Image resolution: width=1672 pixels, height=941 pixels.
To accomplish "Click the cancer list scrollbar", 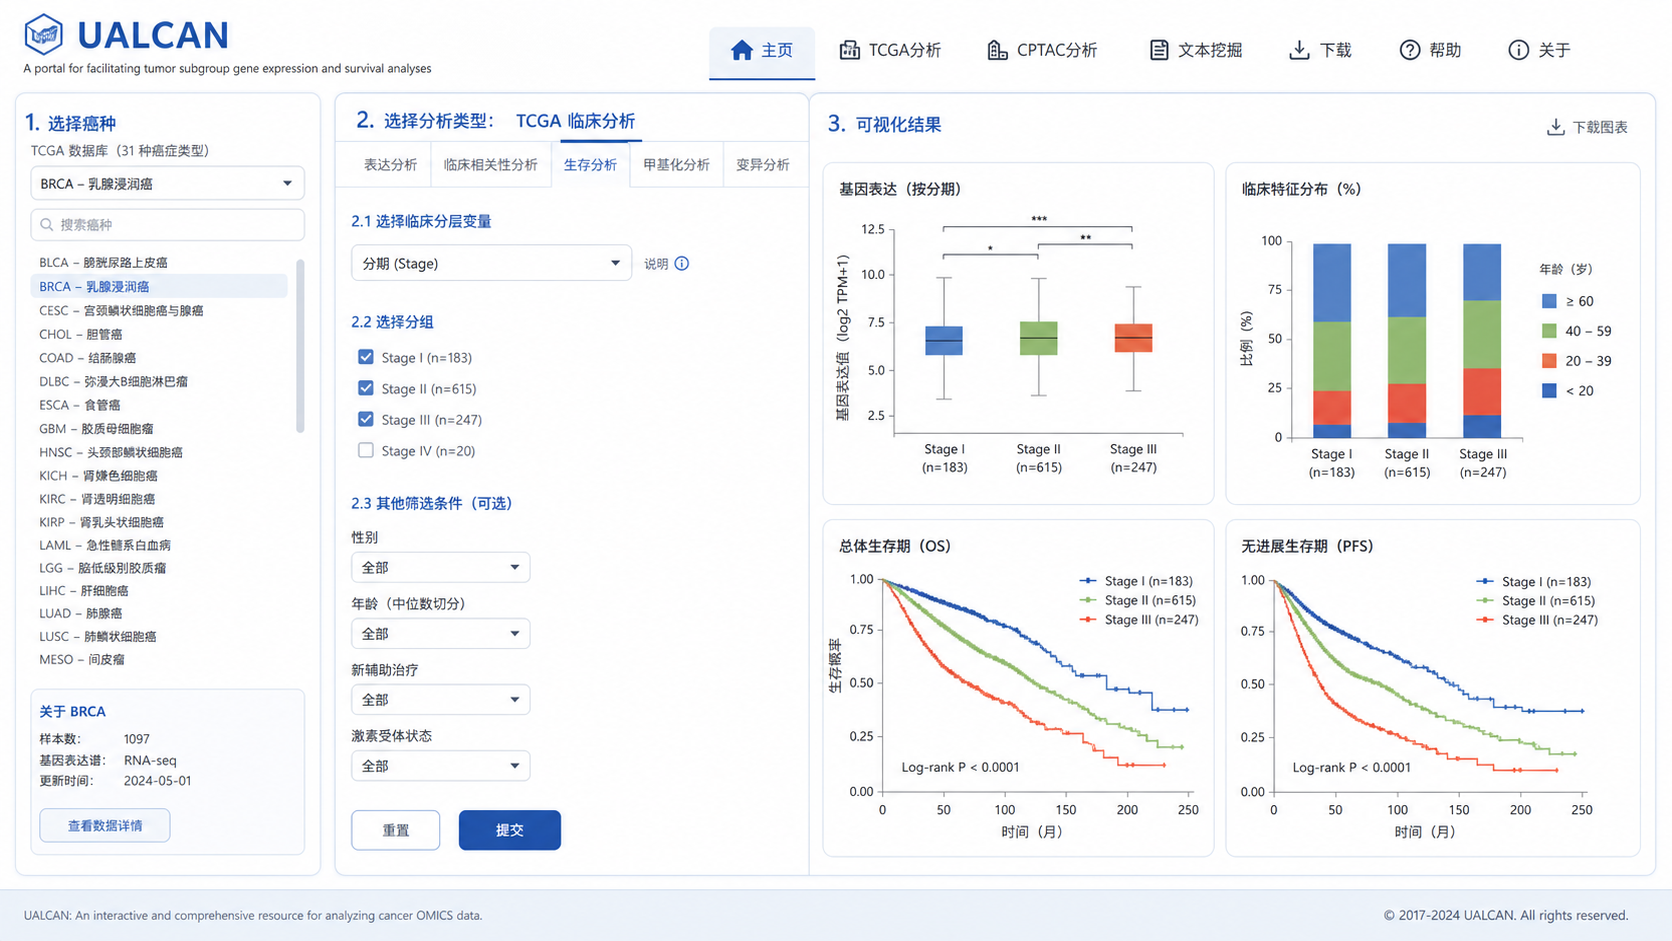I will click(x=300, y=346).
